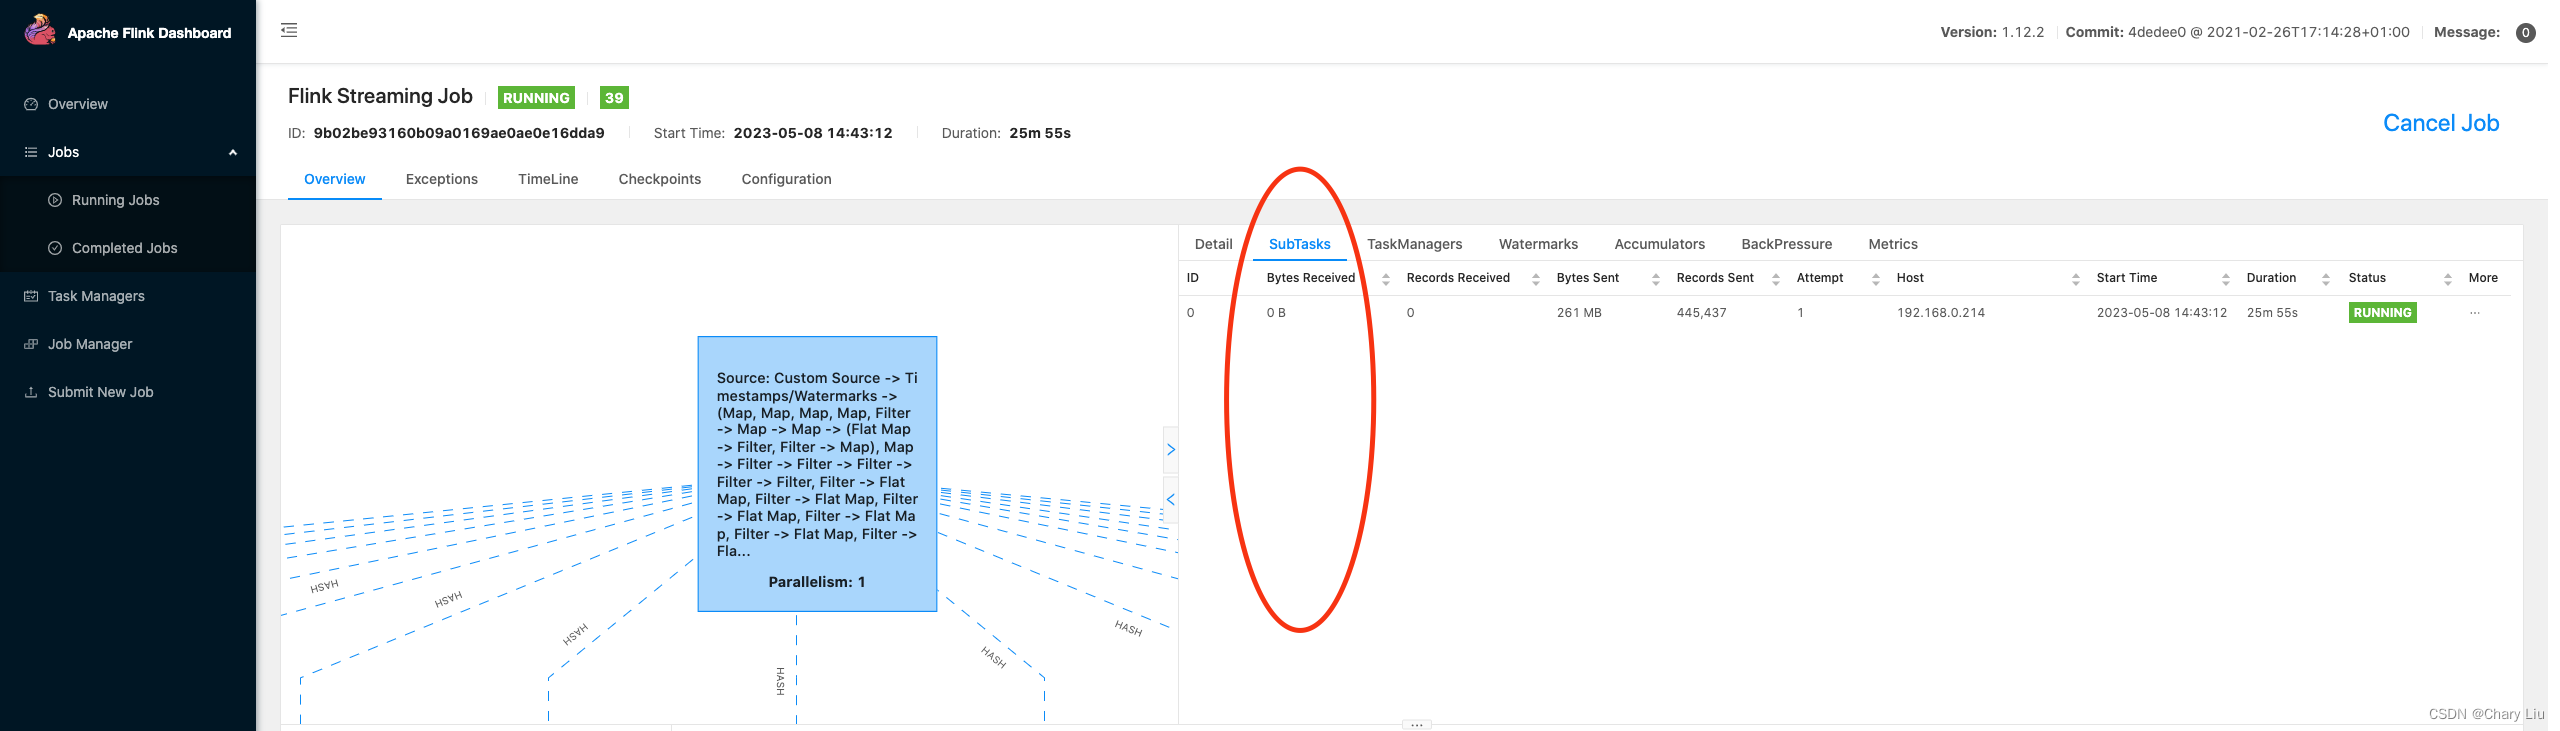Go to Job Manager page
This screenshot has height=731, width=2560.
coord(90,344)
